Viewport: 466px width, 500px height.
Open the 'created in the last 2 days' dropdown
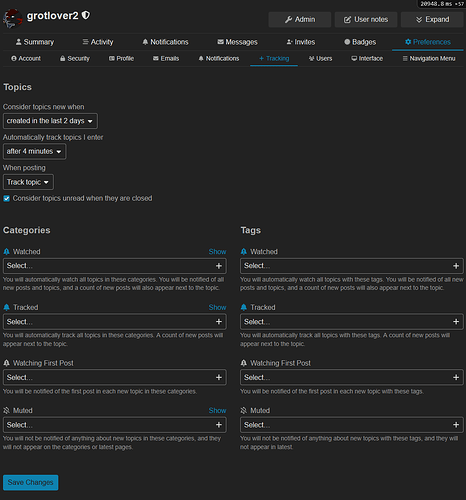pos(50,121)
